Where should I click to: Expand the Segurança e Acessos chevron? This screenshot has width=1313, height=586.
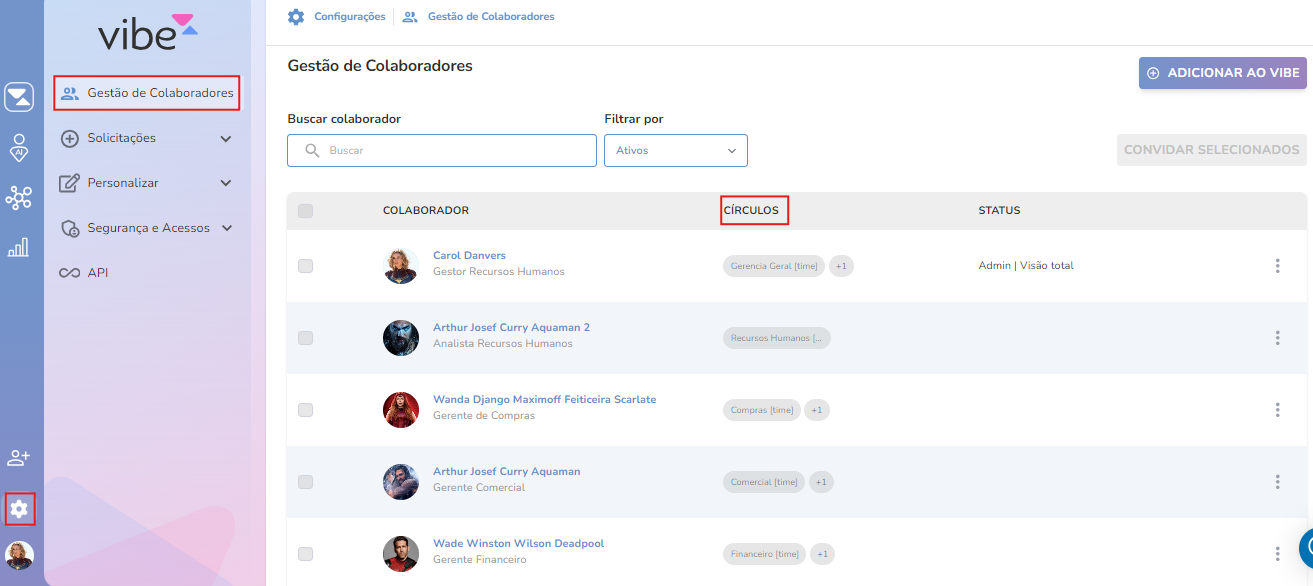point(227,228)
